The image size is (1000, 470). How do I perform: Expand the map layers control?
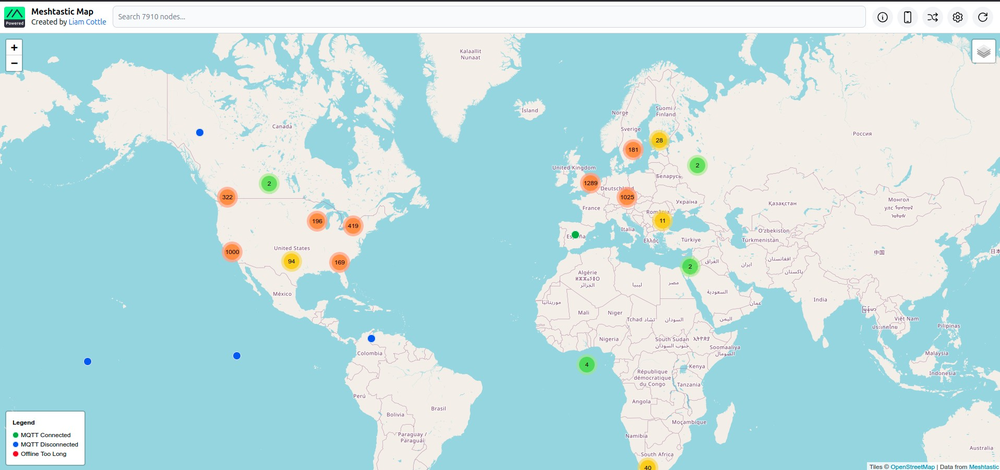984,51
